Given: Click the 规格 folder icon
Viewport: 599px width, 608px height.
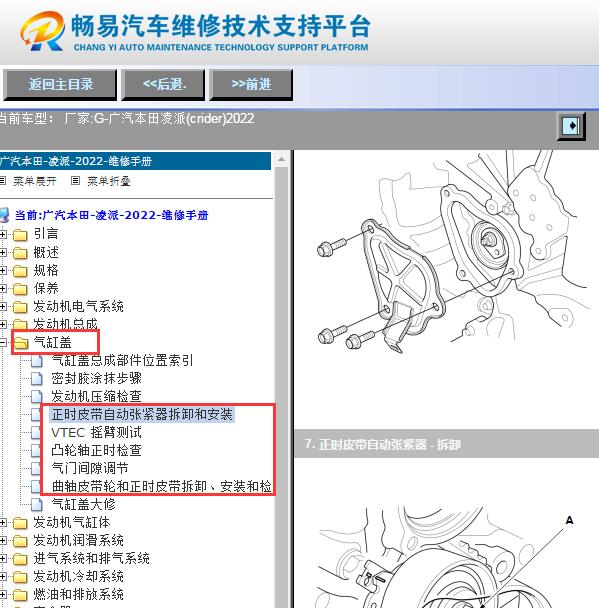Looking at the screenshot, I should tap(20, 271).
